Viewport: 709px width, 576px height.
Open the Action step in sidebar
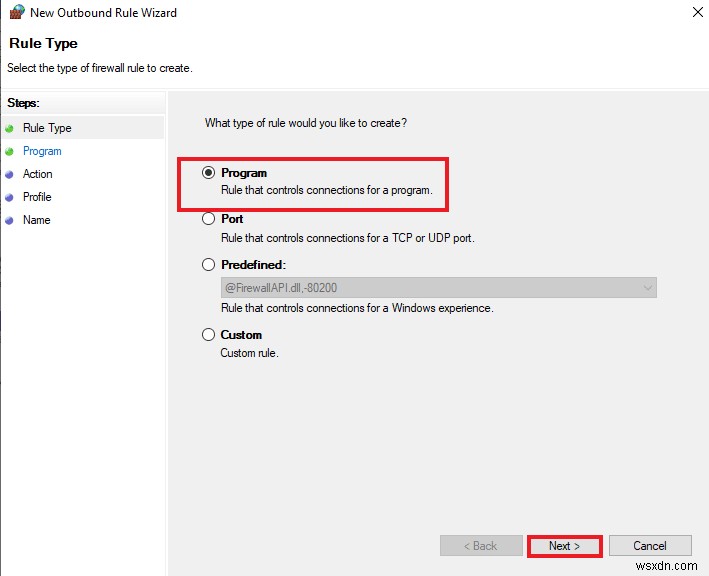(x=38, y=174)
